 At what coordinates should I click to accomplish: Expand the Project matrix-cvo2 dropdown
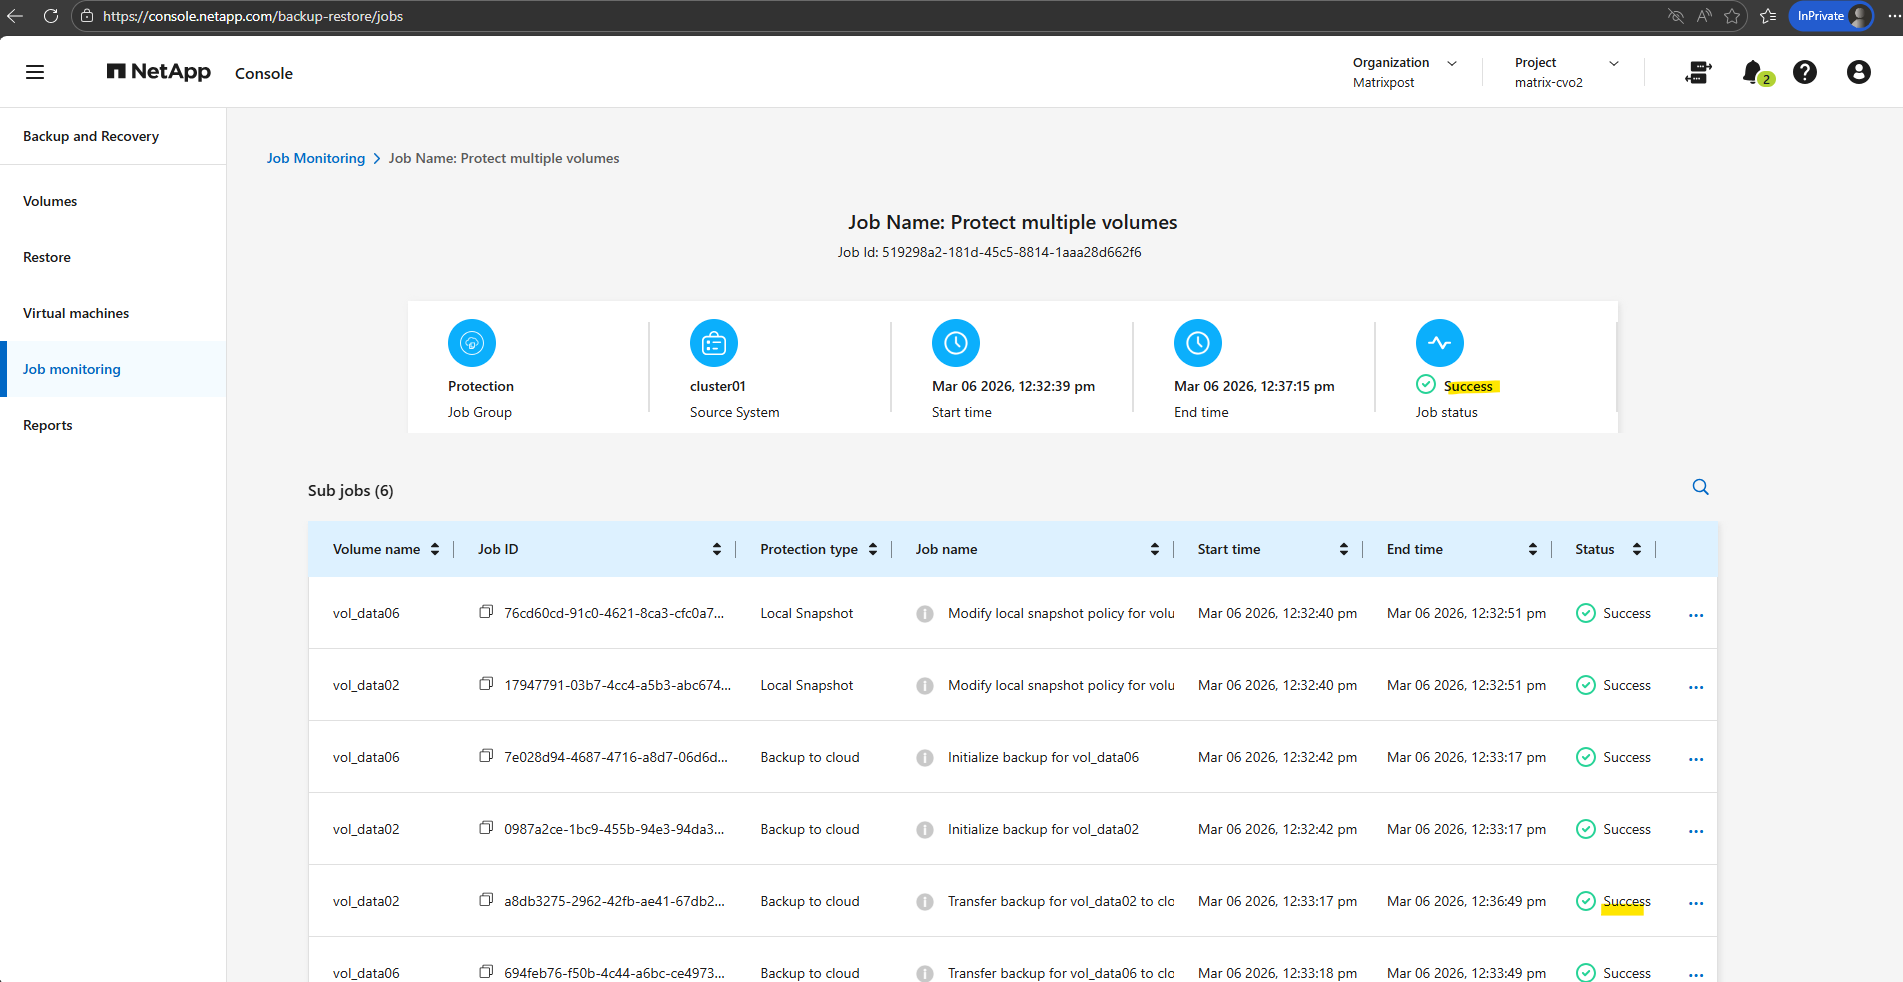pos(1613,63)
